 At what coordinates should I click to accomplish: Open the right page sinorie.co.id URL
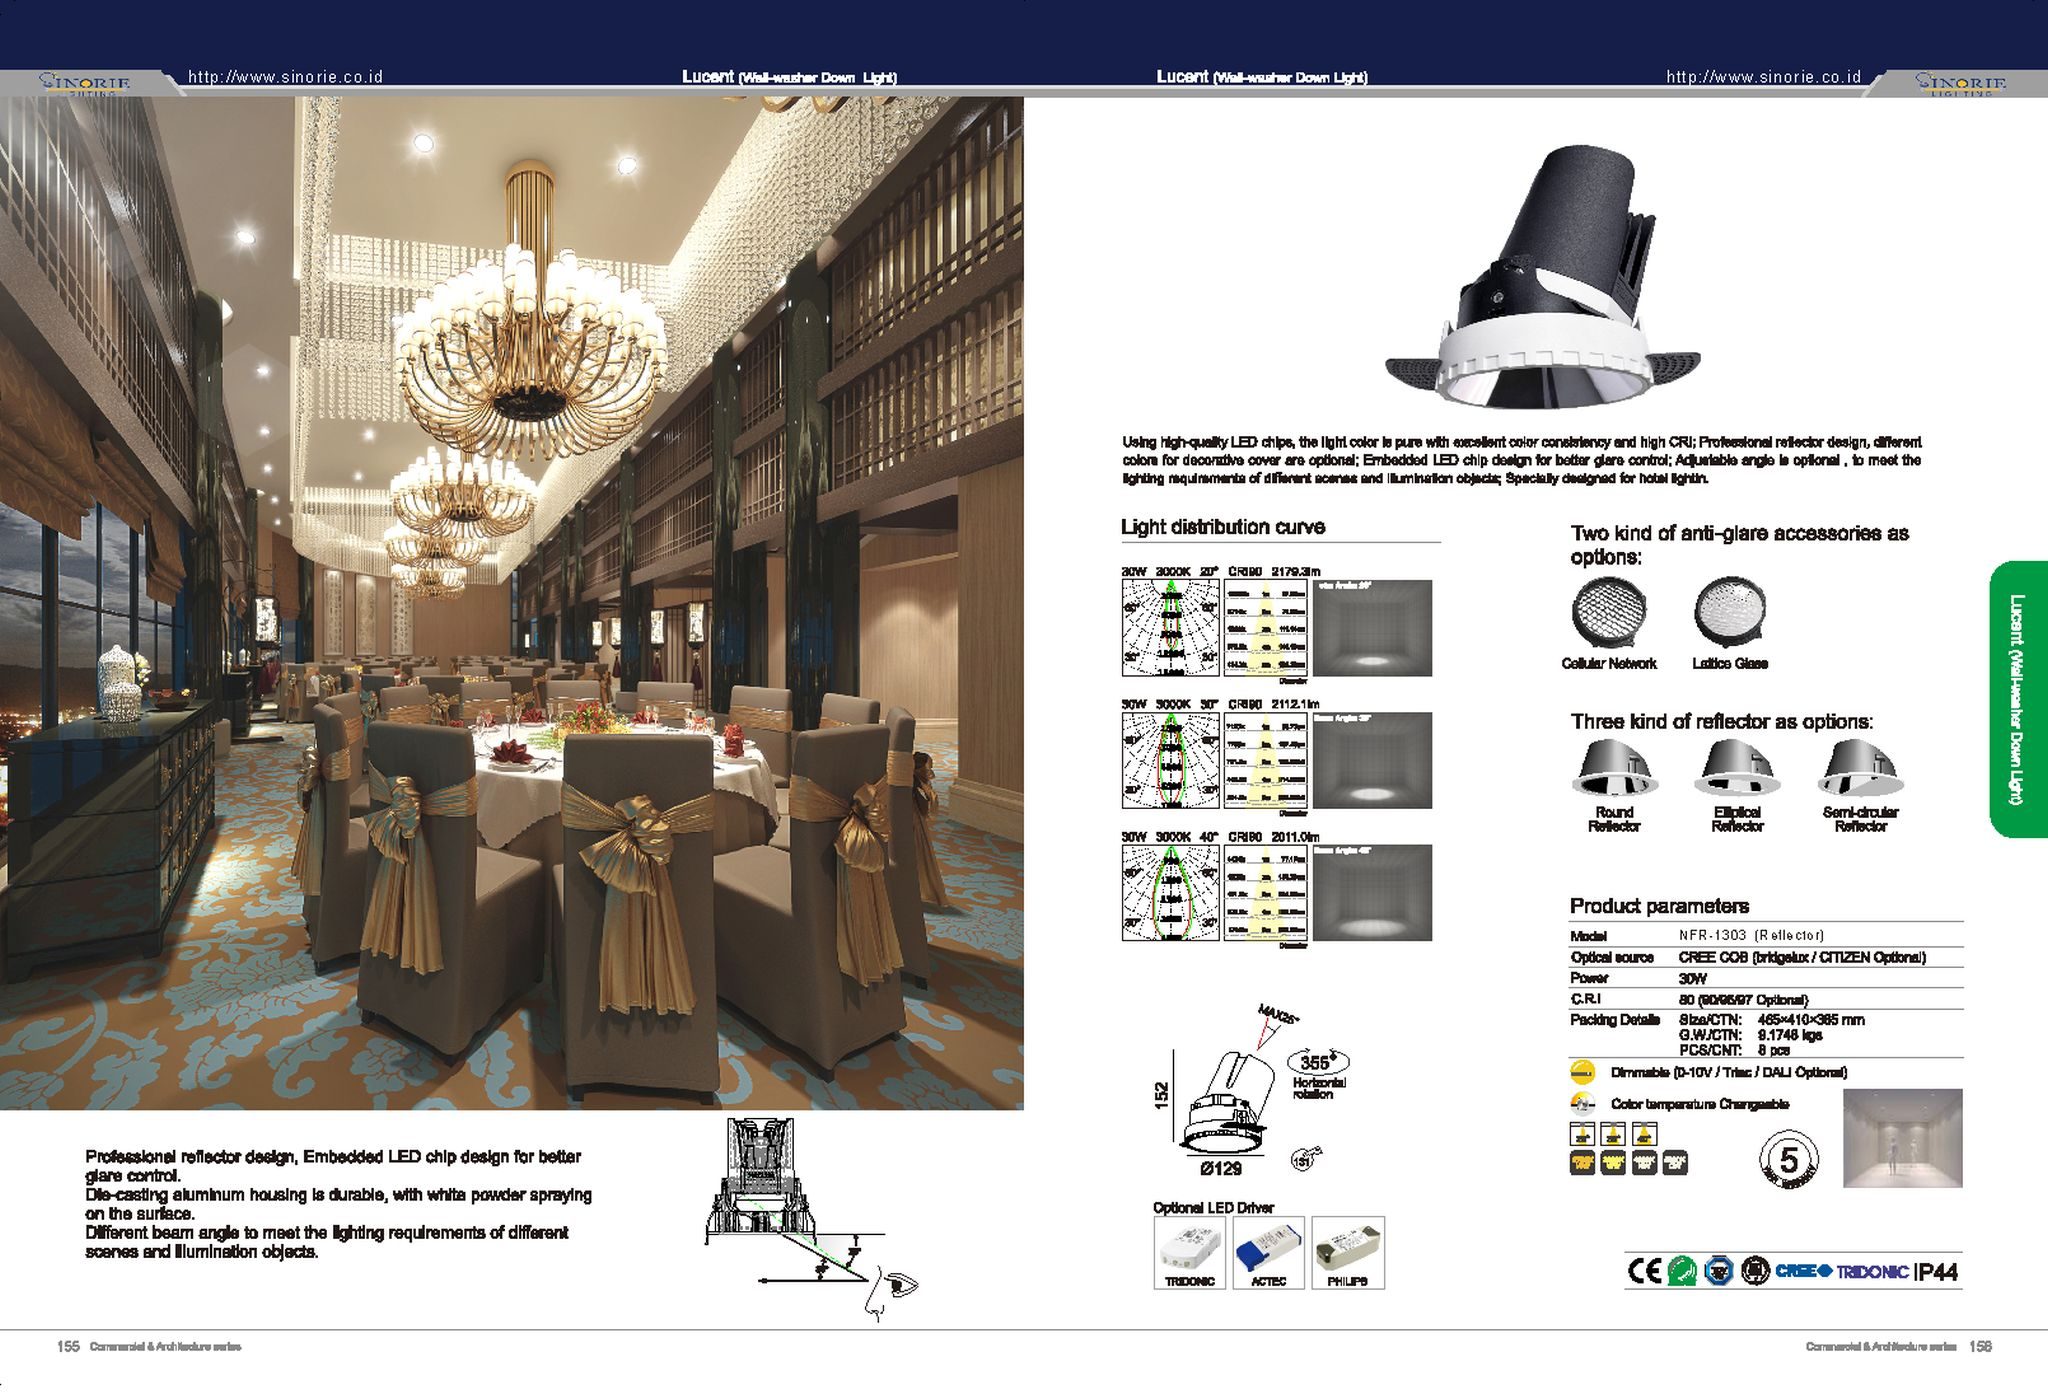point(1763,77)
